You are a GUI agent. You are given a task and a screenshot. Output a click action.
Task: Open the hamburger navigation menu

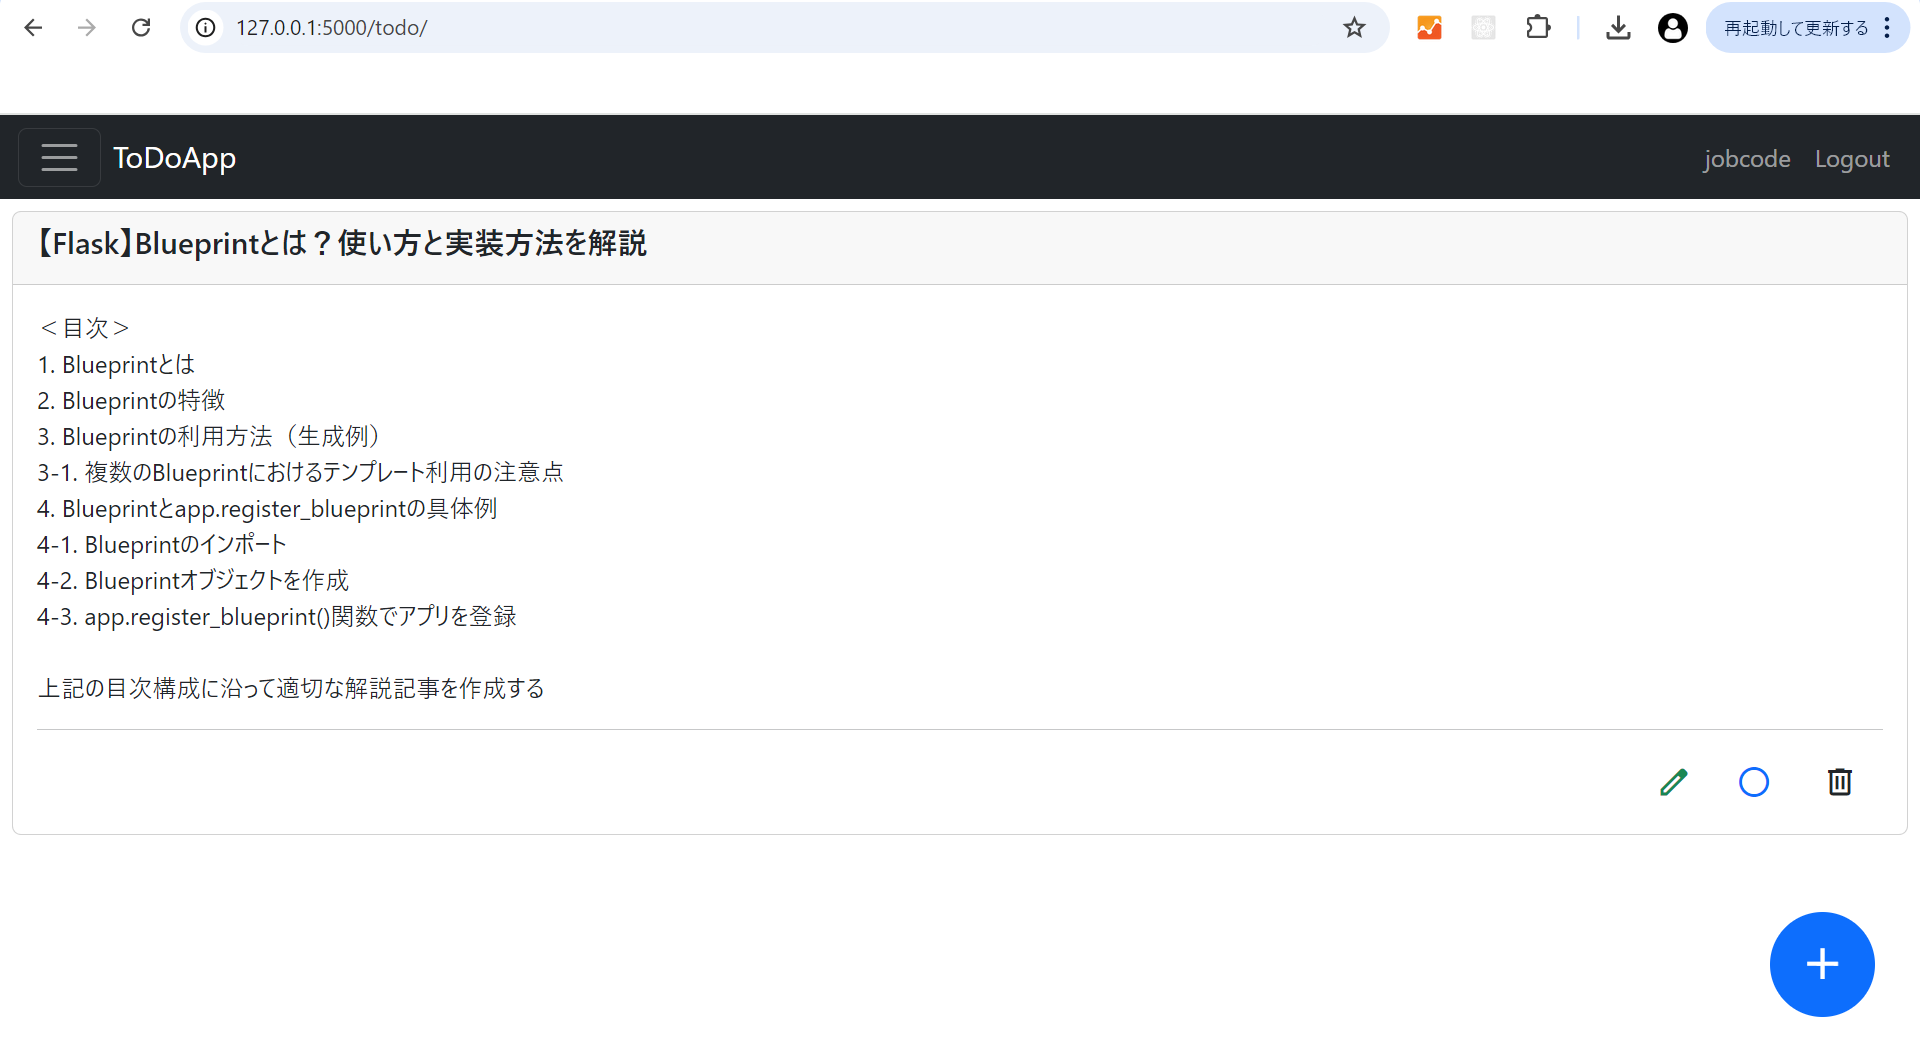pos(59,157)
